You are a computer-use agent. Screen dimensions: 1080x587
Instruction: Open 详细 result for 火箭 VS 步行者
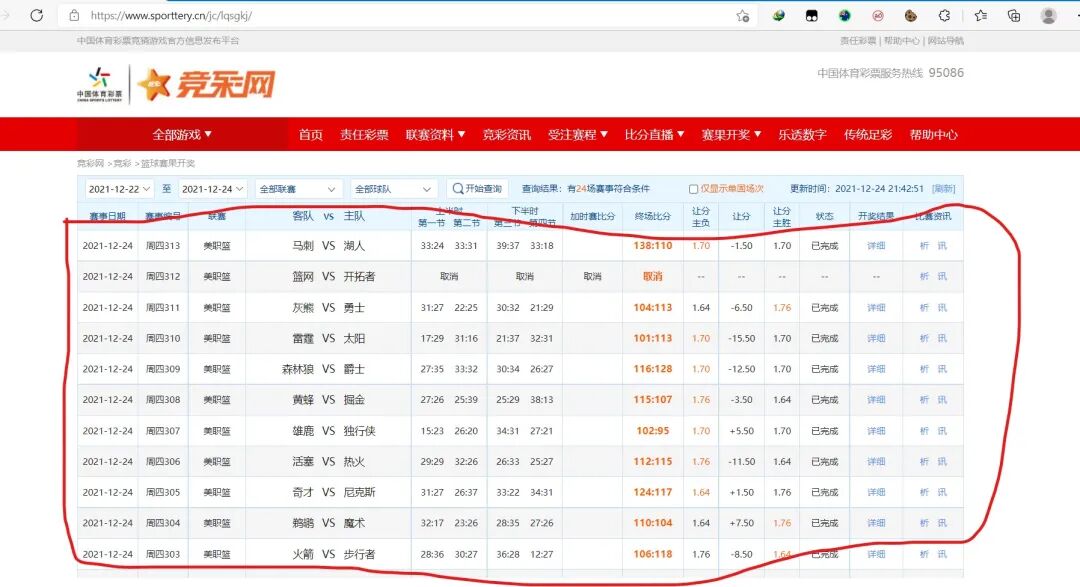[876, 554]
